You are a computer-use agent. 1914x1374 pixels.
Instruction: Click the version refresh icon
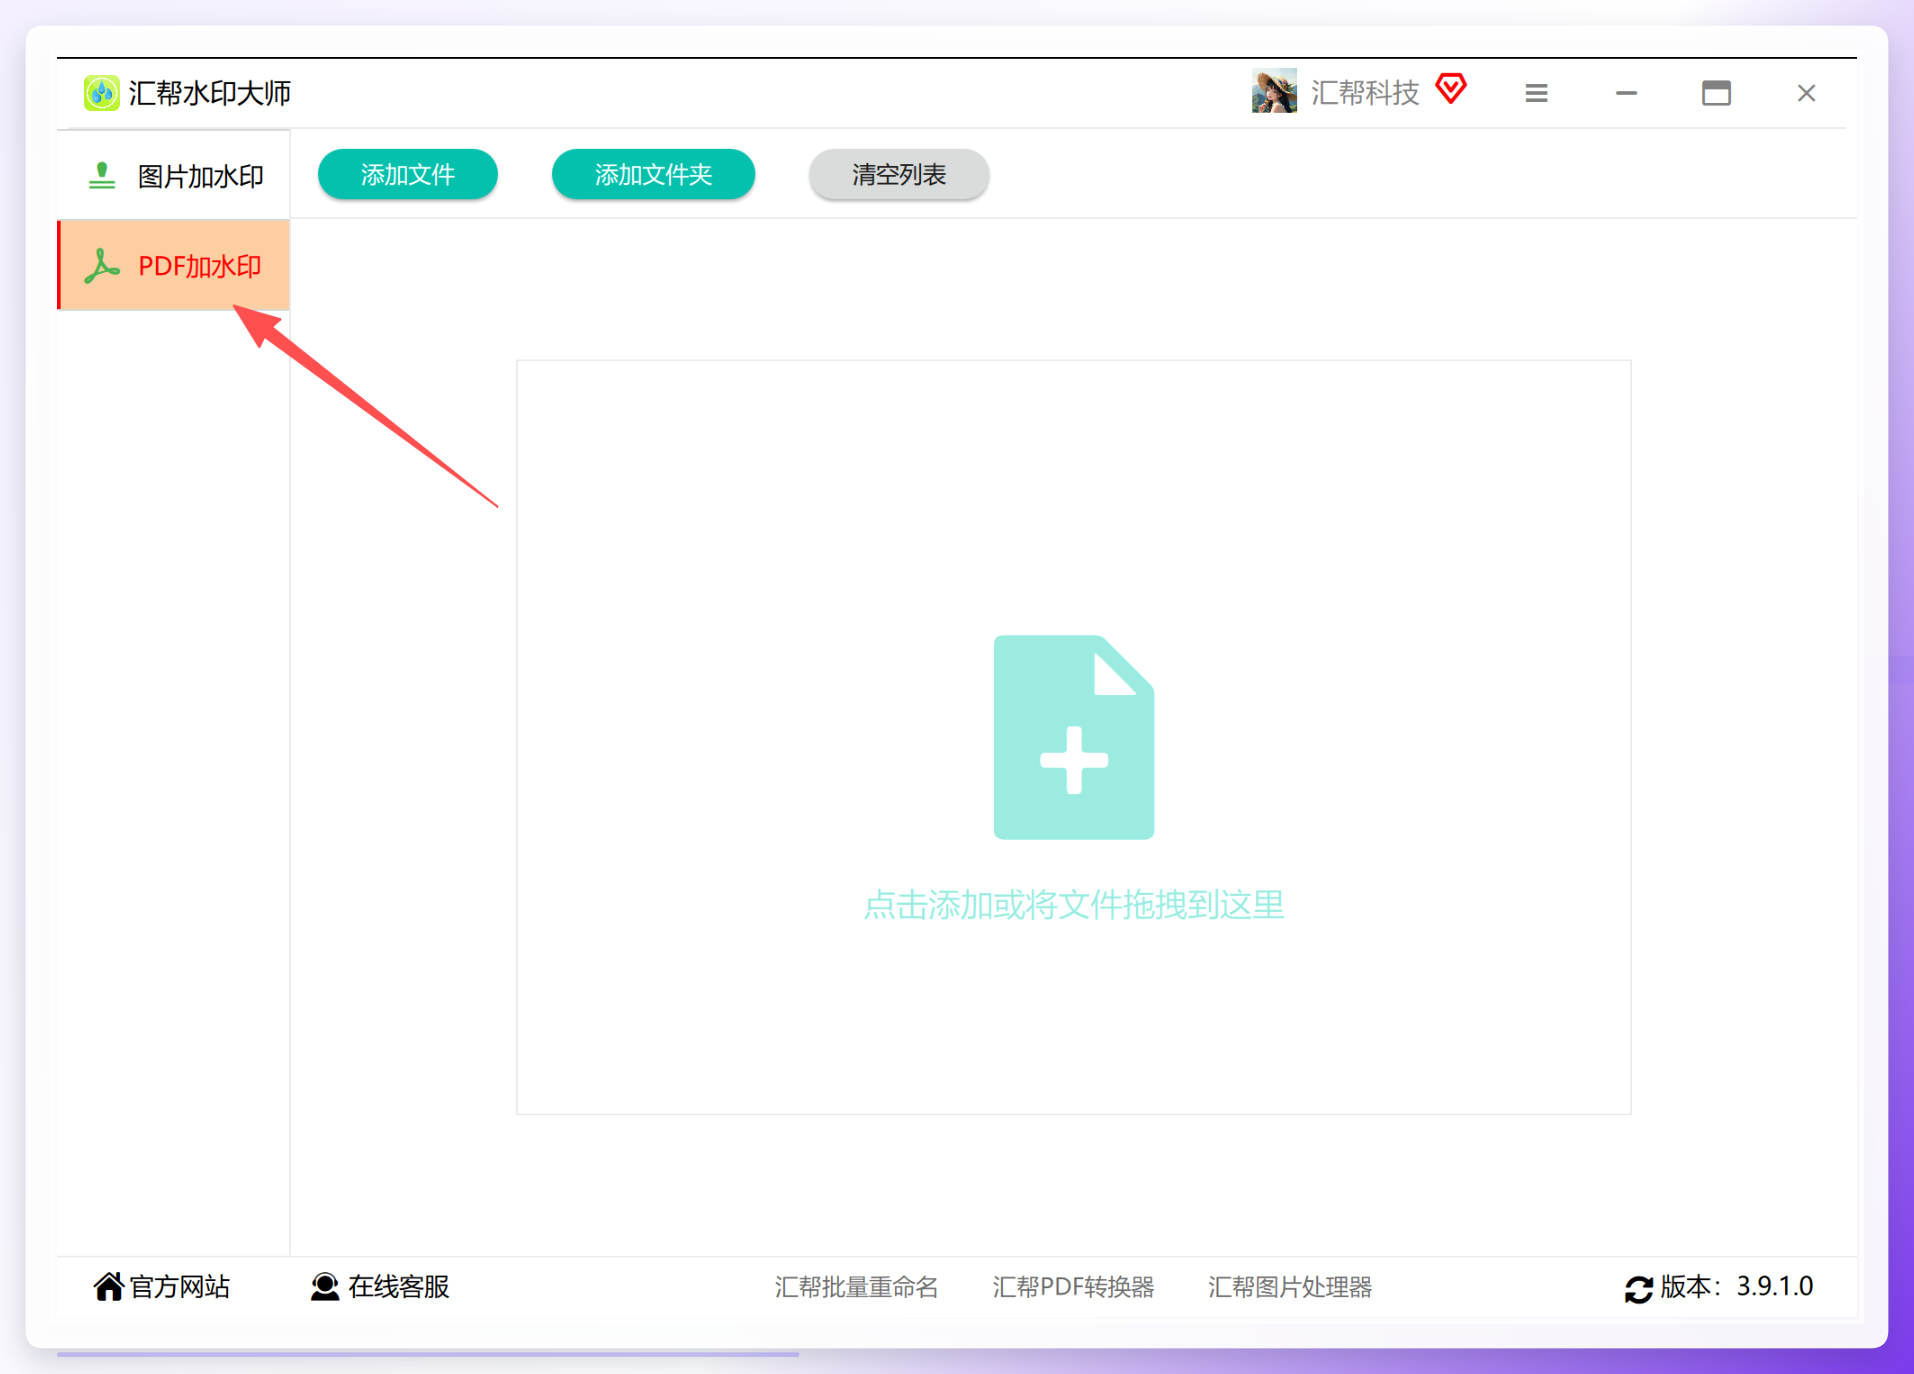point(1638,1289)
